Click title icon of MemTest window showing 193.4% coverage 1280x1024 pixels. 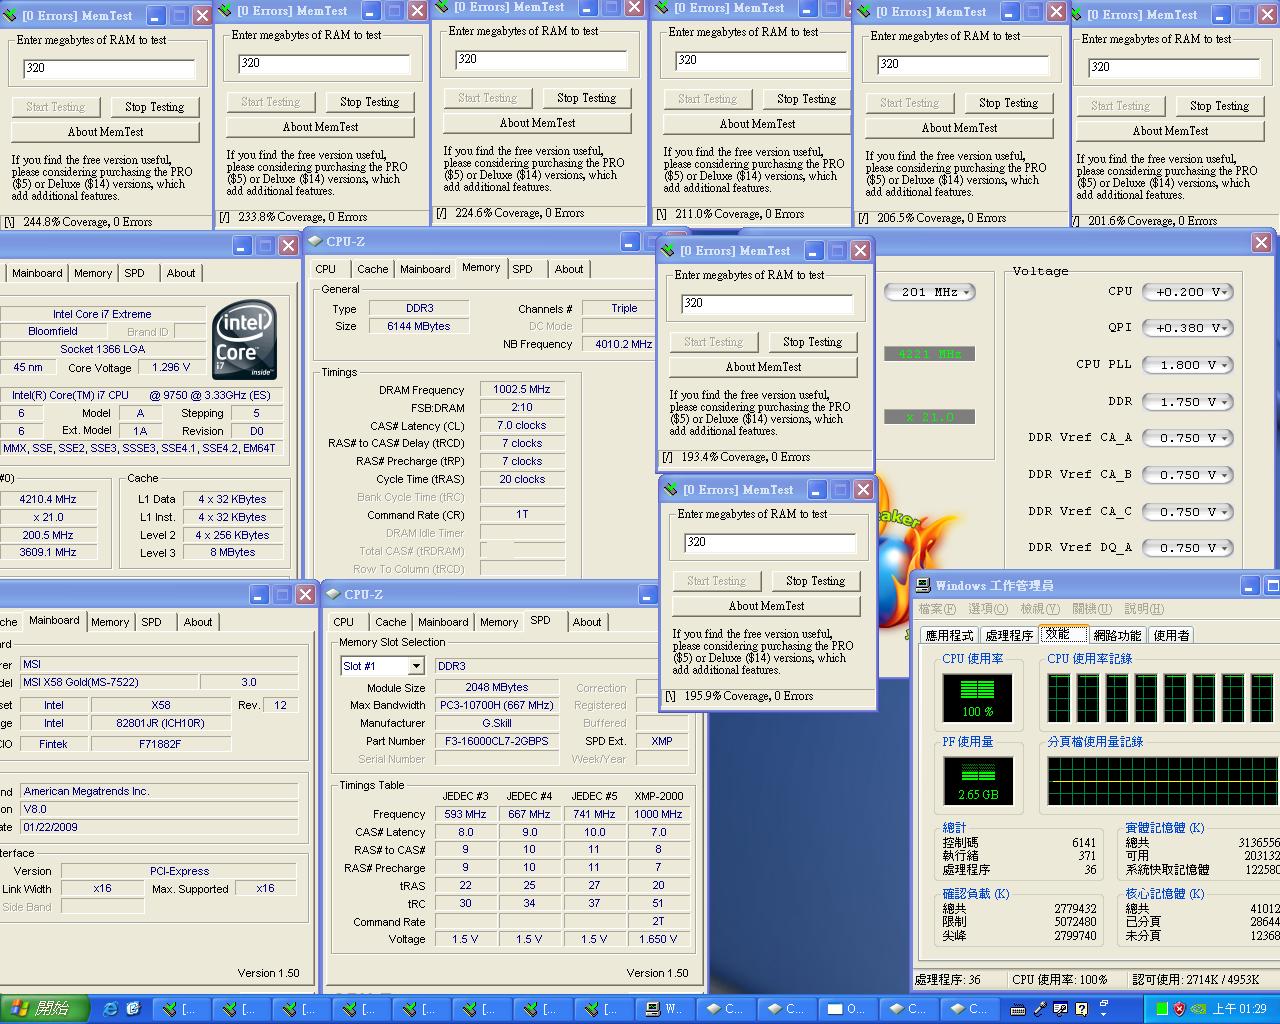click(669, 250)
